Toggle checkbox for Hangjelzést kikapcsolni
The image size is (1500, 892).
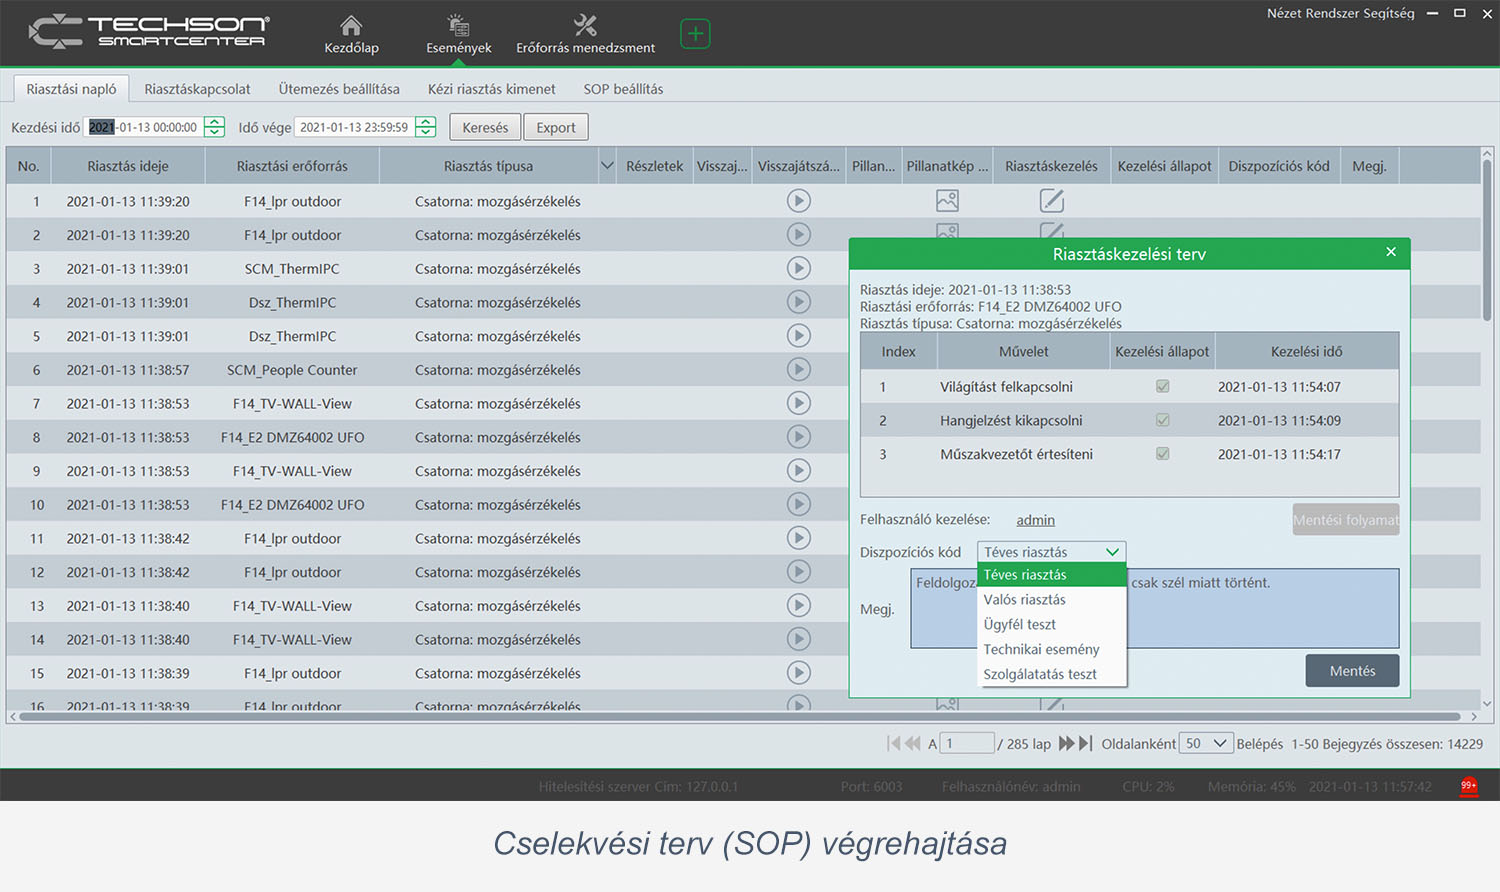click(1162, 421)
